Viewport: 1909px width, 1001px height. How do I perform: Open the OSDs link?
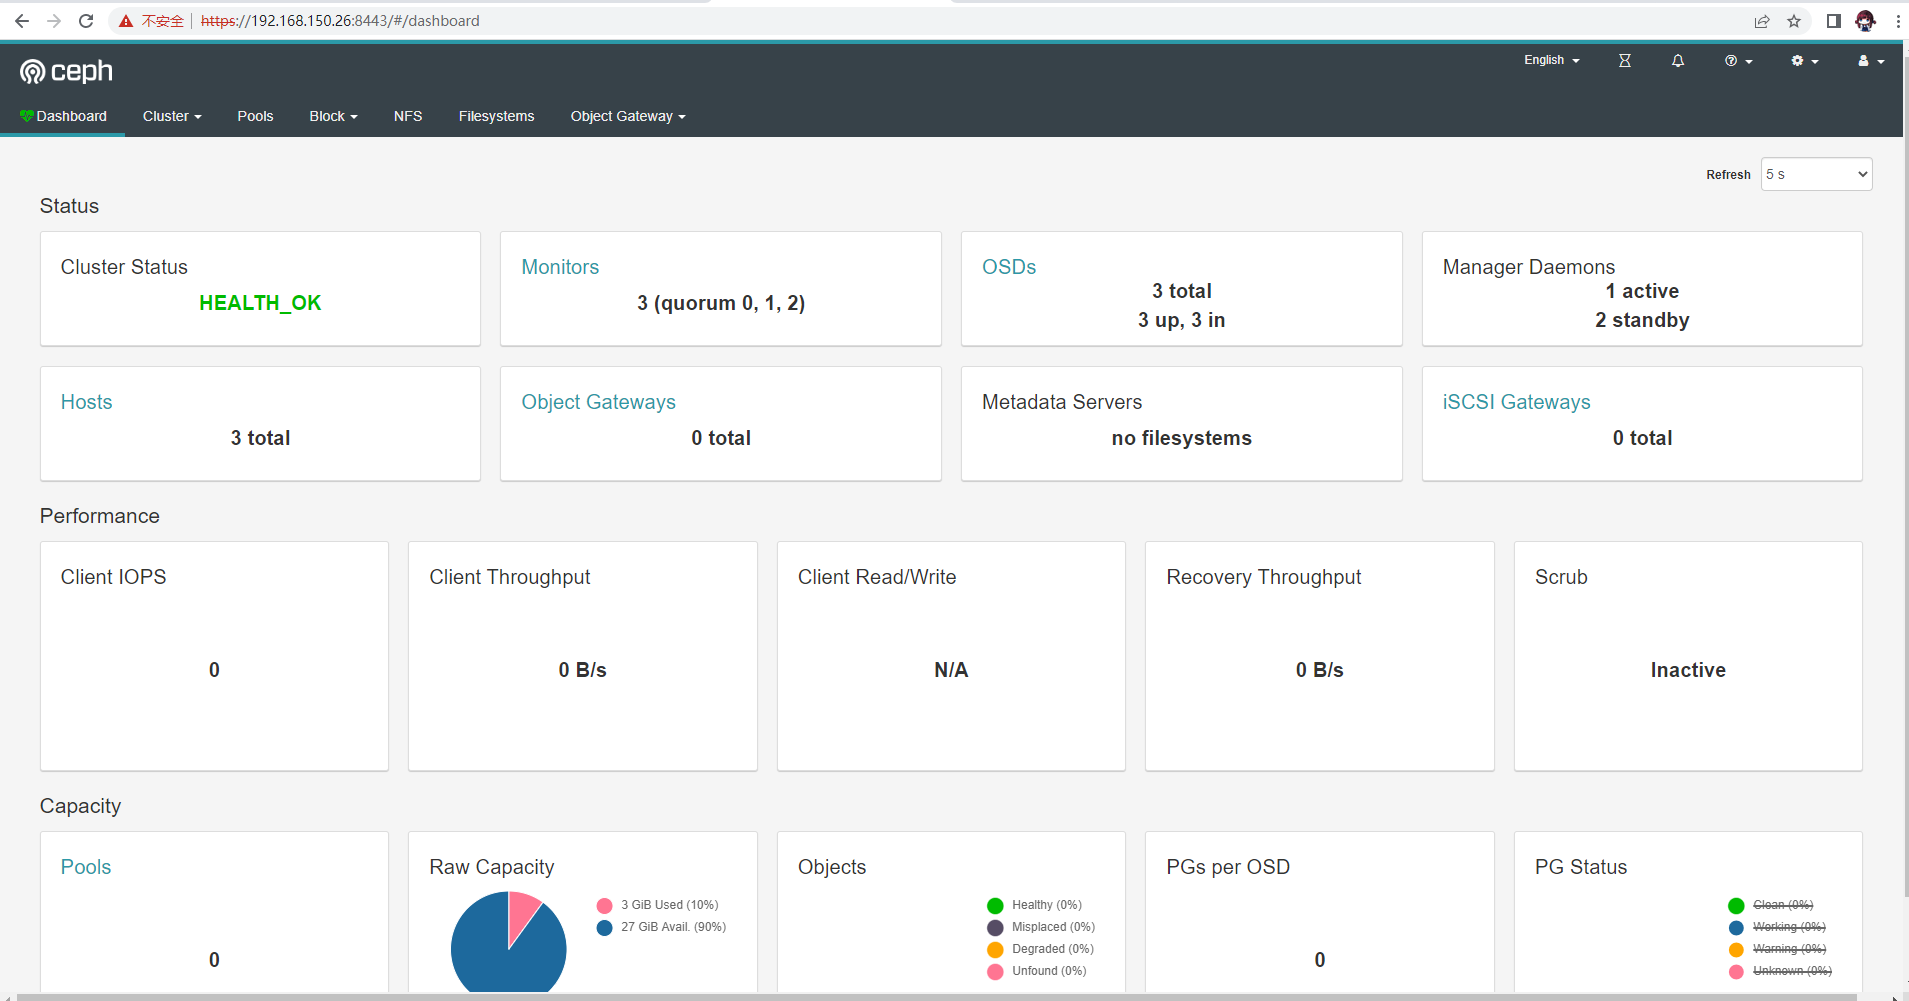(1009, 267)
